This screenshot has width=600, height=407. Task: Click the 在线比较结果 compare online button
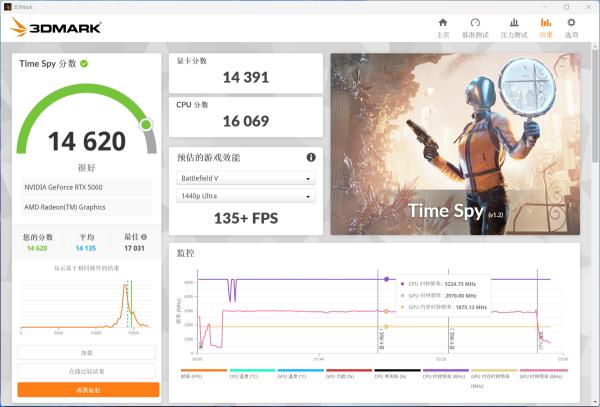pos(86,371)
